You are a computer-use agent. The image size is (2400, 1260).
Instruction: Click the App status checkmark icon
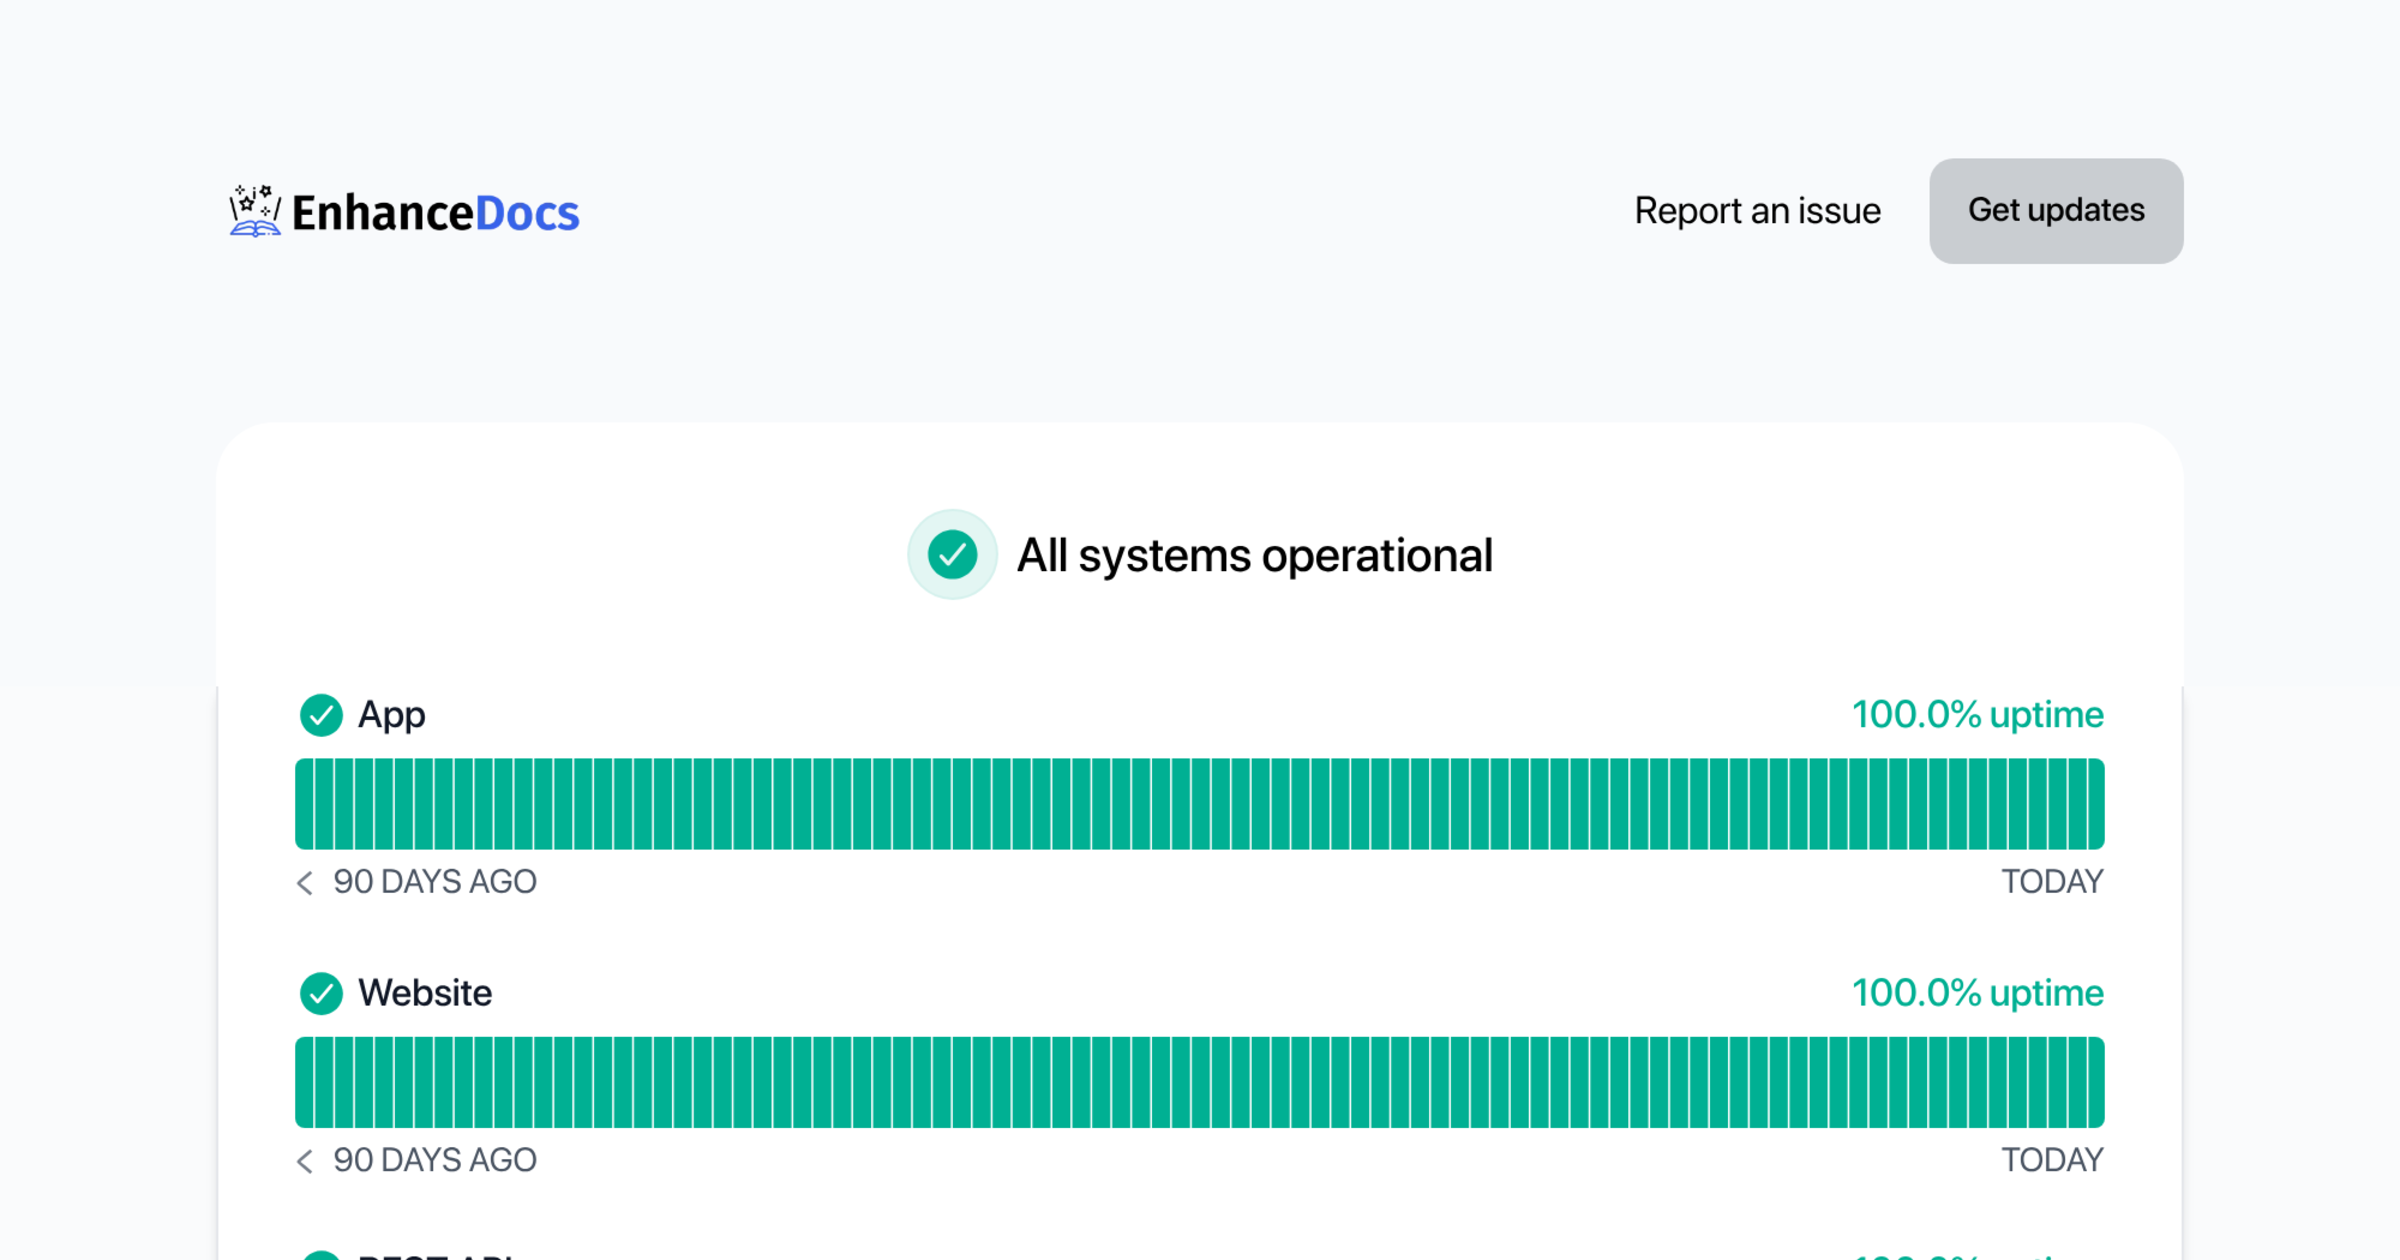321,715
